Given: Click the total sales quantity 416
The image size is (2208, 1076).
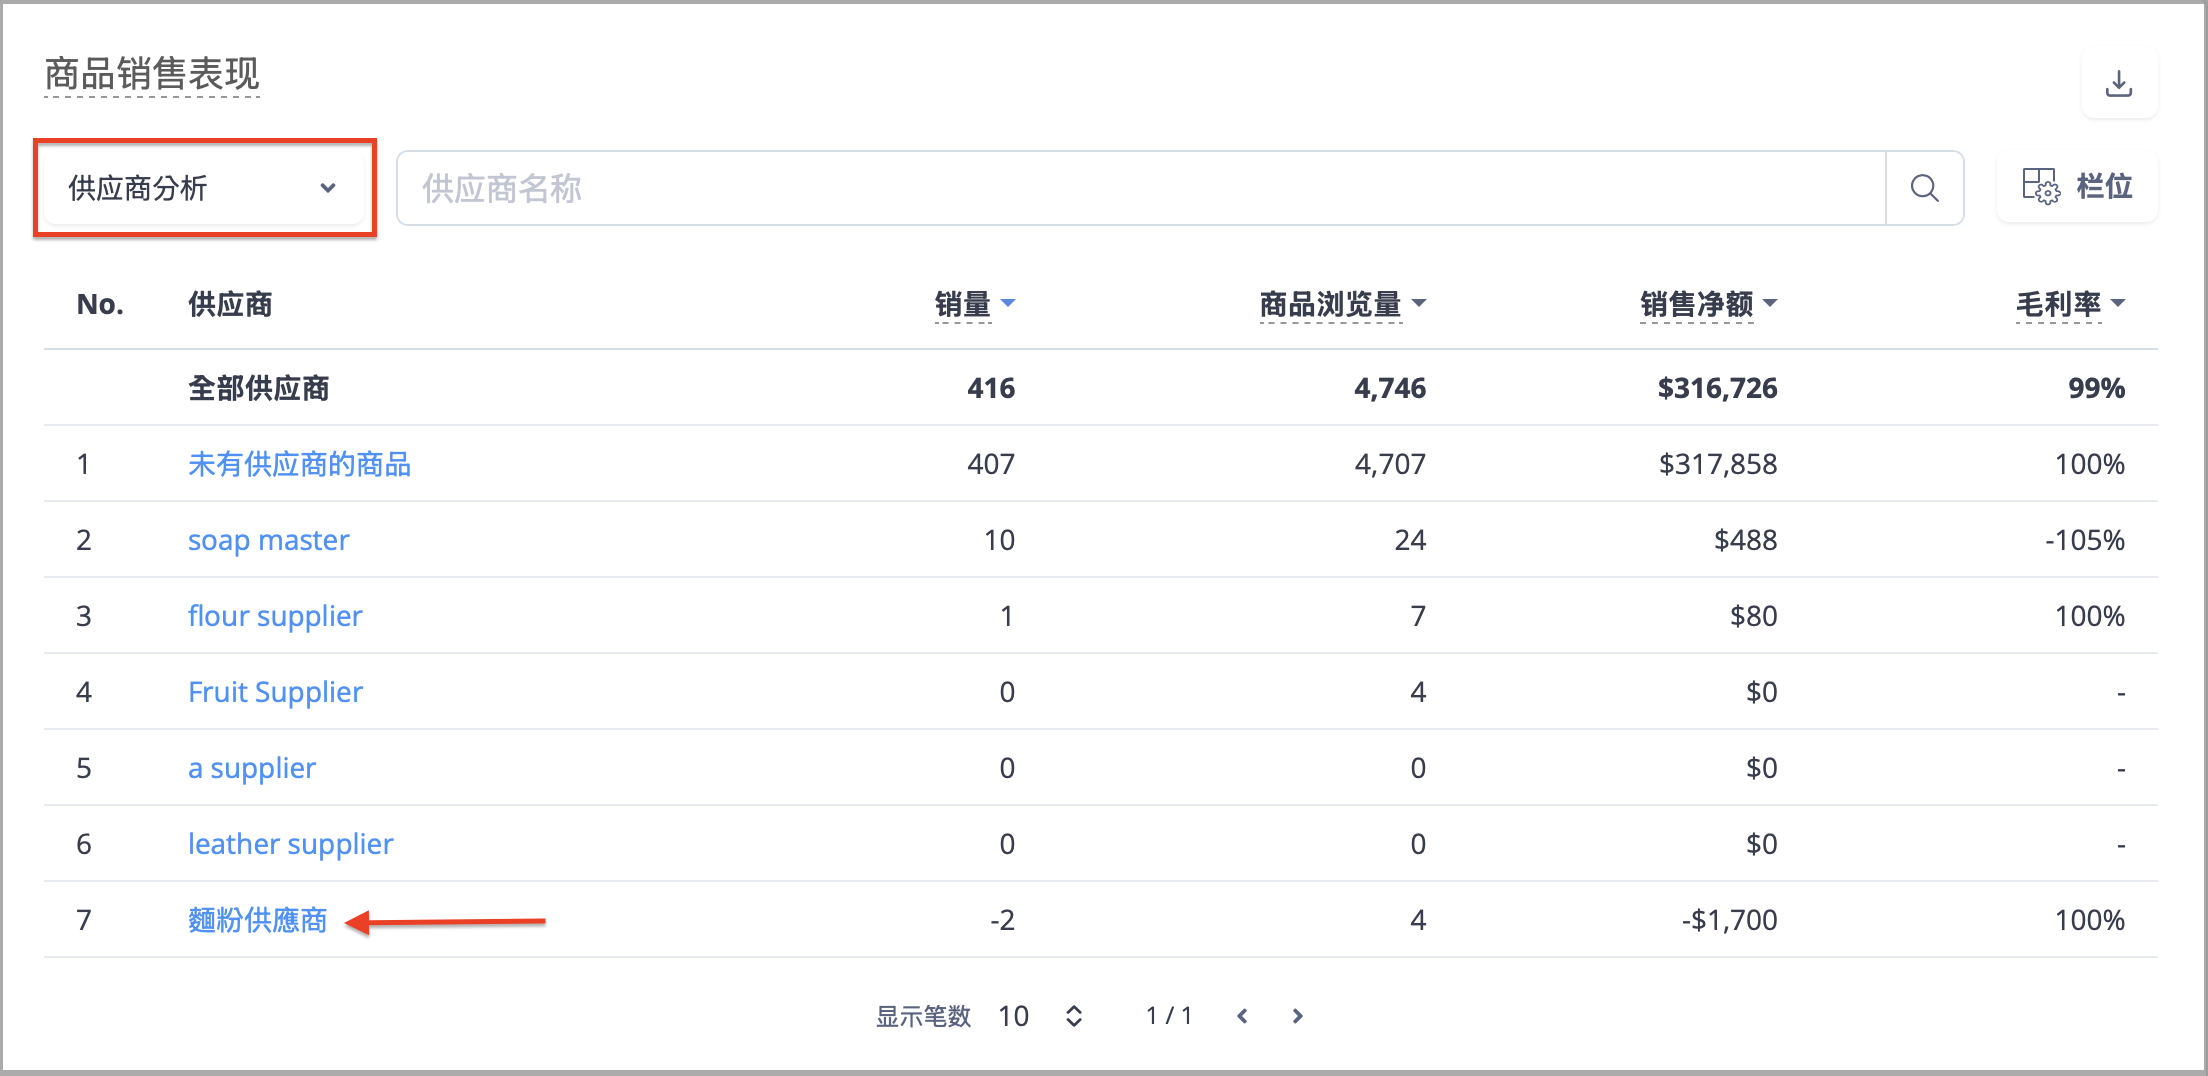Looking at the screenshot, I should [991, 388].
